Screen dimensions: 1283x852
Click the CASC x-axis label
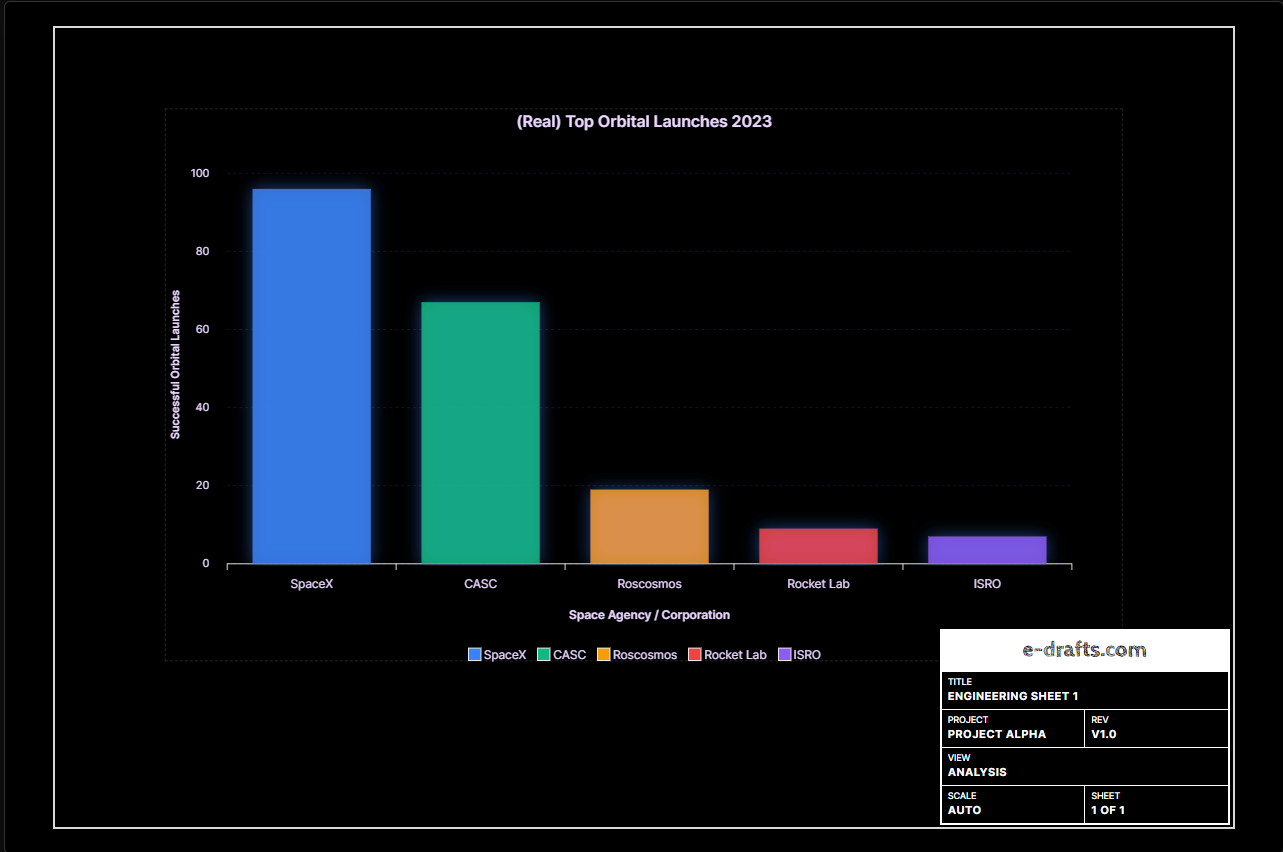(x=480, y=584)
